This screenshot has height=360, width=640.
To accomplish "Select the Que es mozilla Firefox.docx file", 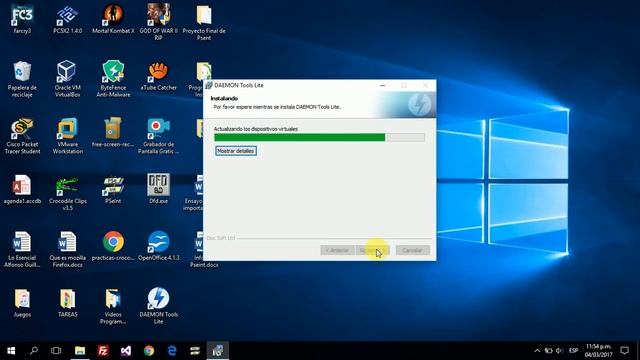I will click(67, 249).
